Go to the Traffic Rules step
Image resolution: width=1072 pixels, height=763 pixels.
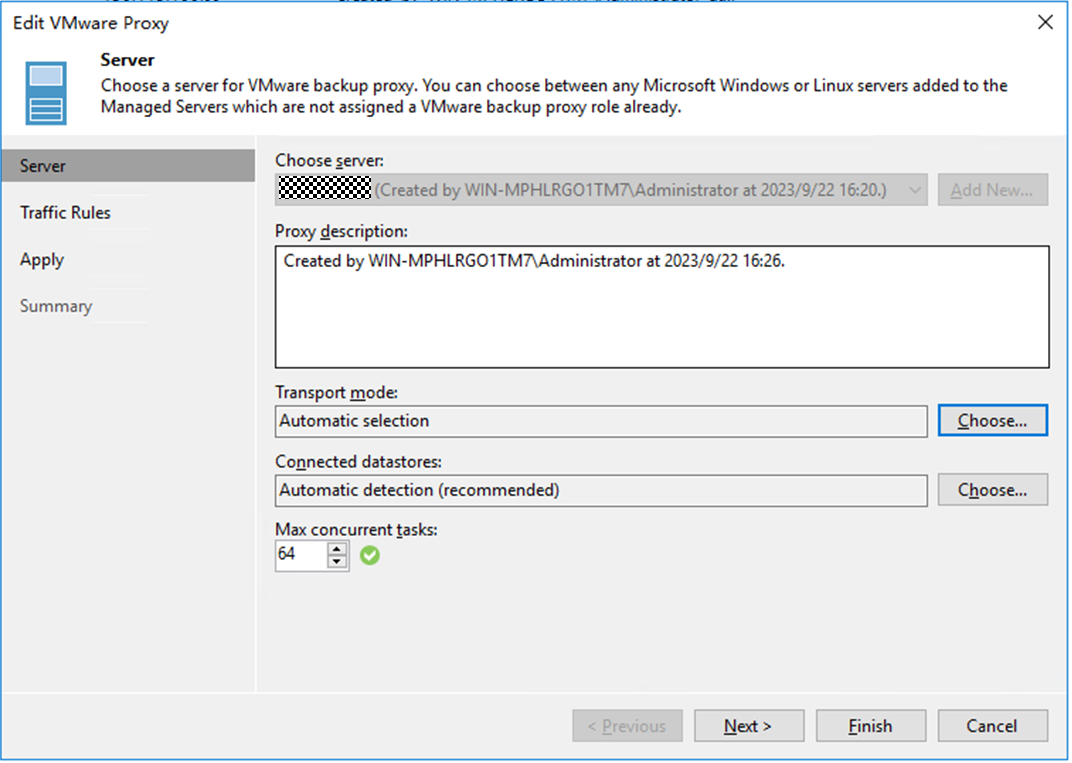pos(66,213)
